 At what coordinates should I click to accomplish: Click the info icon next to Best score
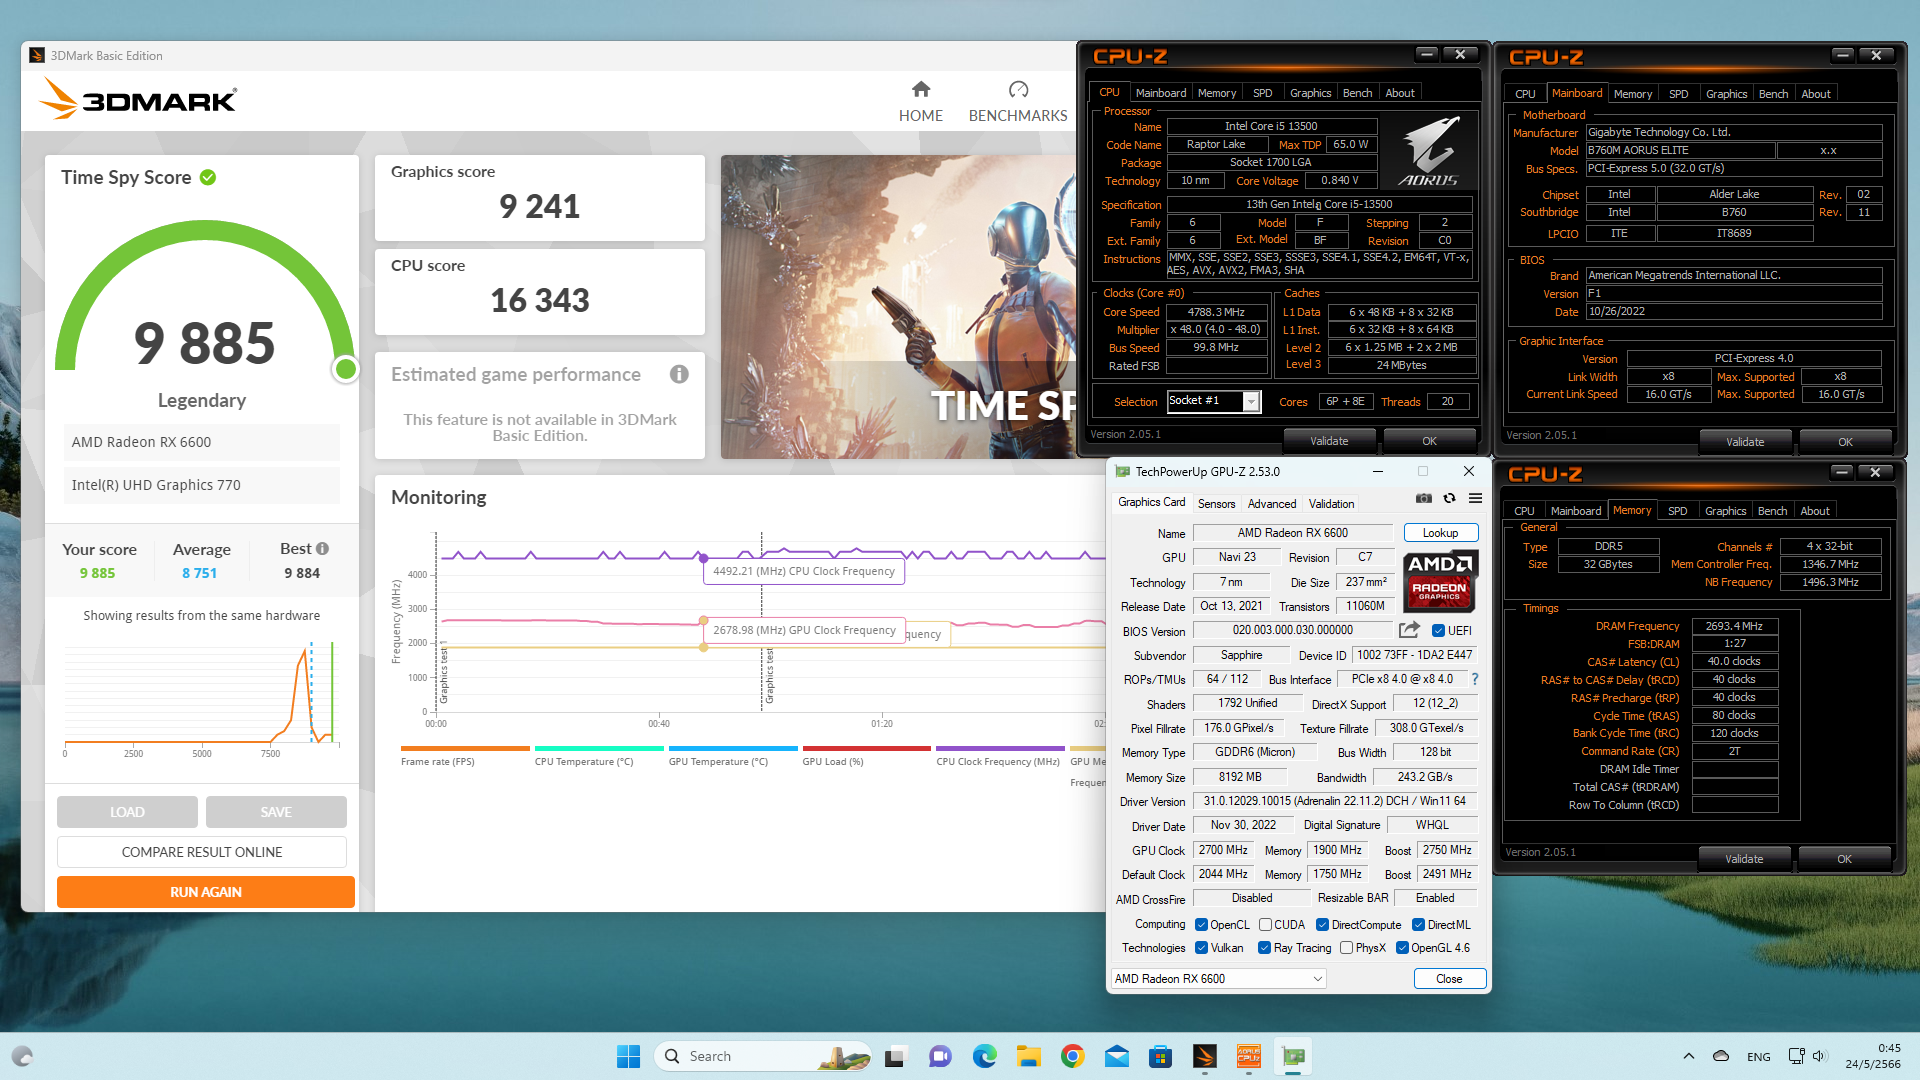[322, 548]
